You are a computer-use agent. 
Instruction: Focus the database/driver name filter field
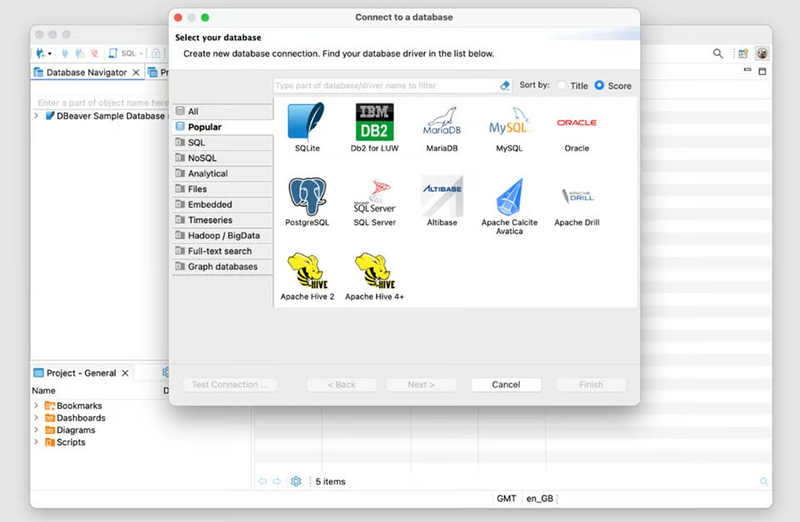tap(385, 85)
